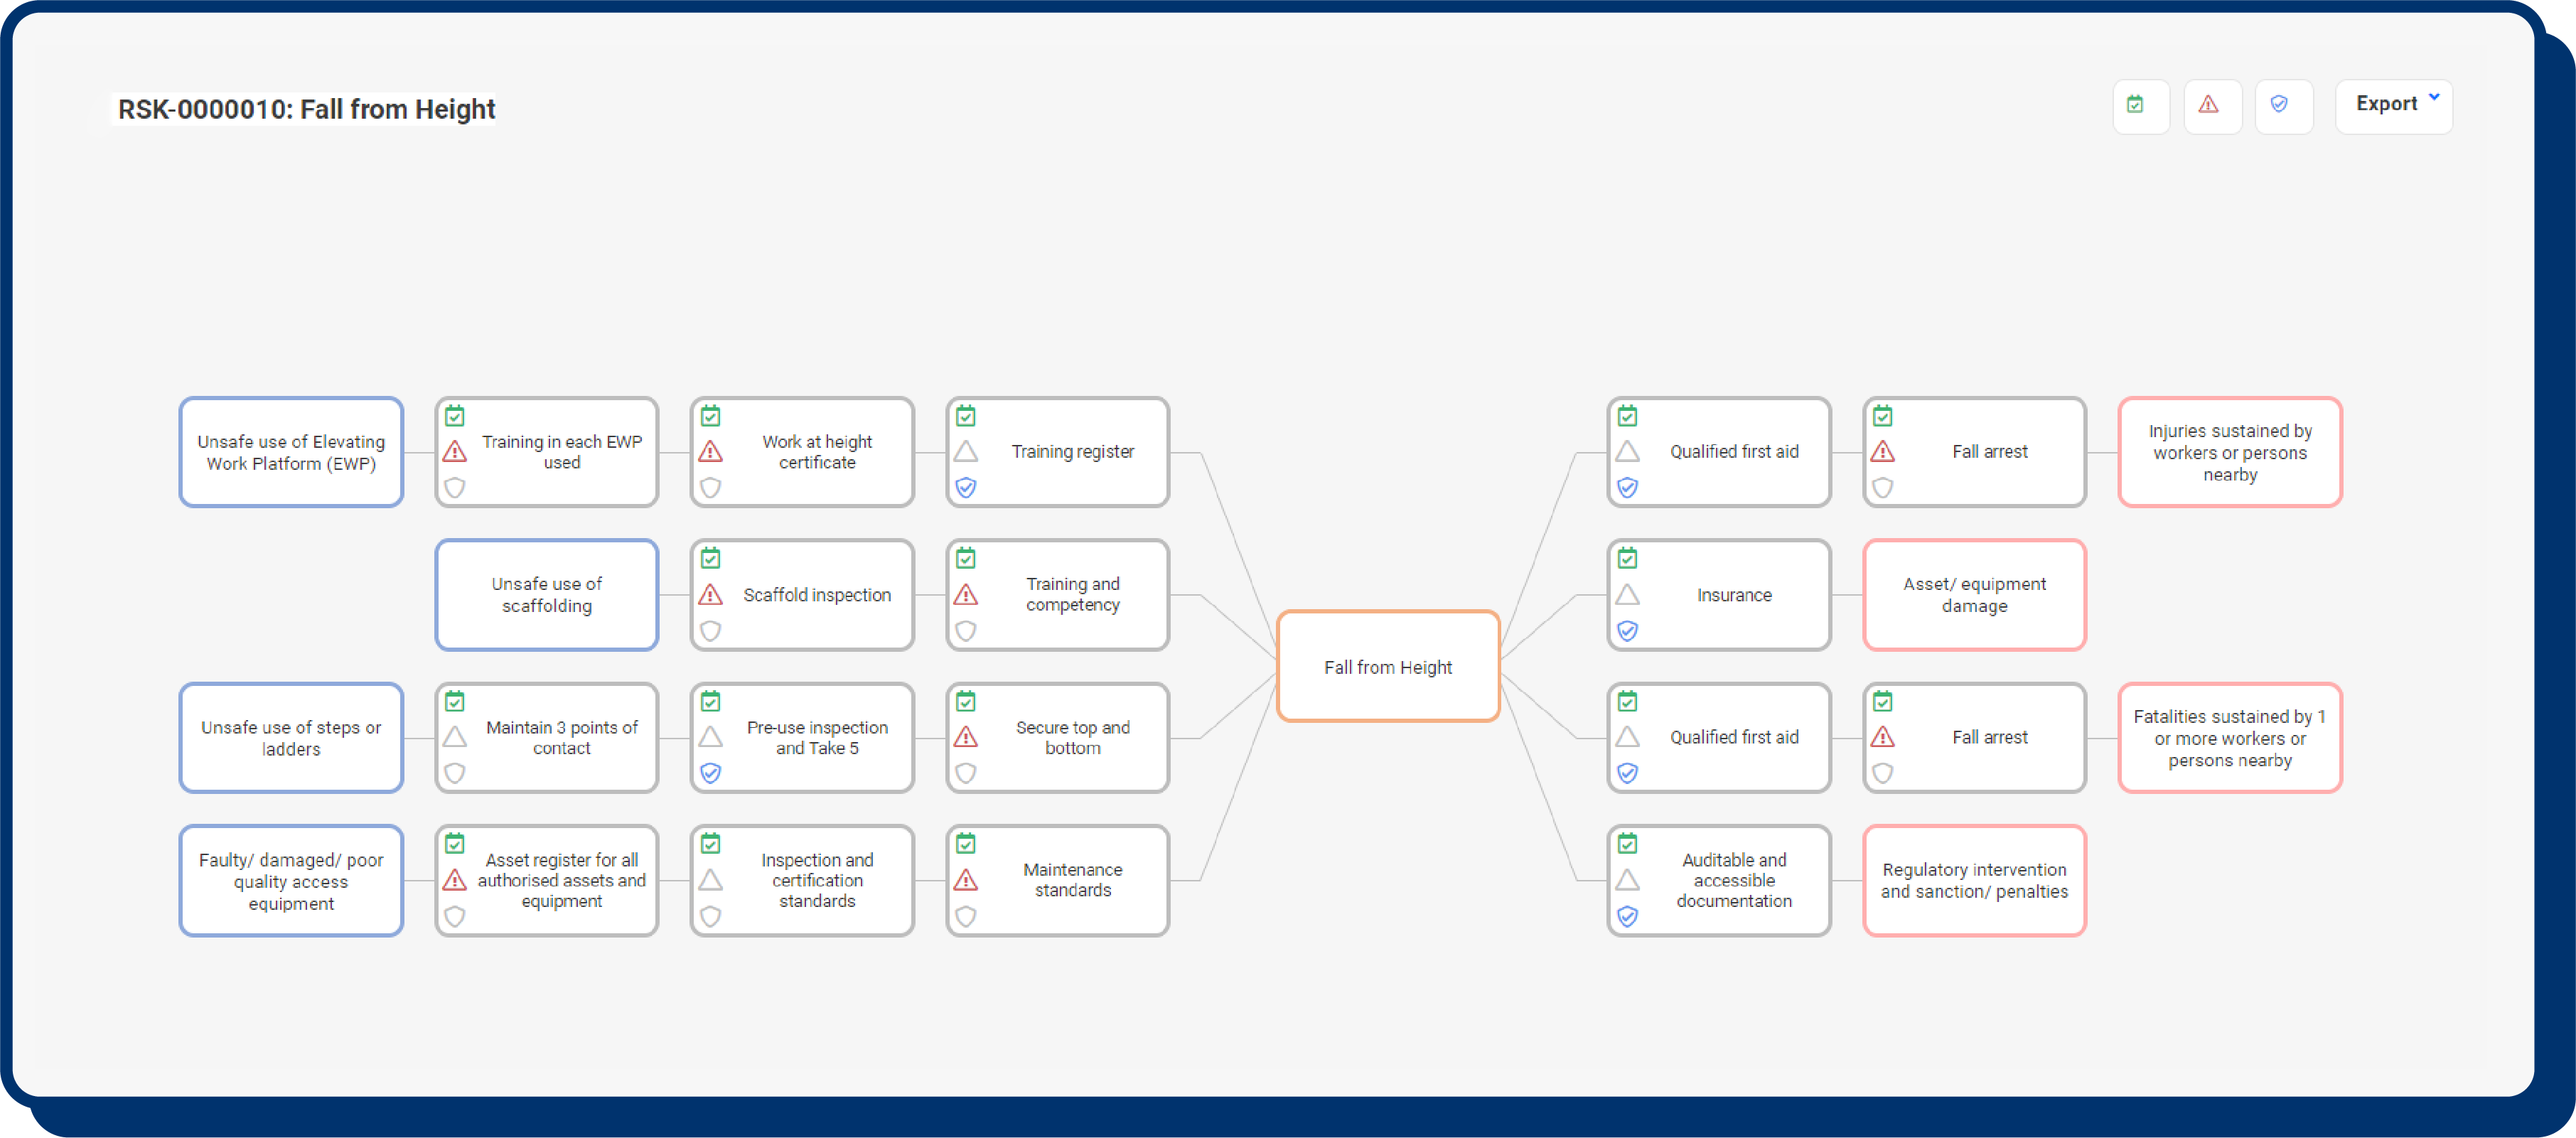Viewport: 2576px width, 1138px height.
Task: Click grey triangle icon on Pre-use inspection and Take 5
Action: point(711,736)
